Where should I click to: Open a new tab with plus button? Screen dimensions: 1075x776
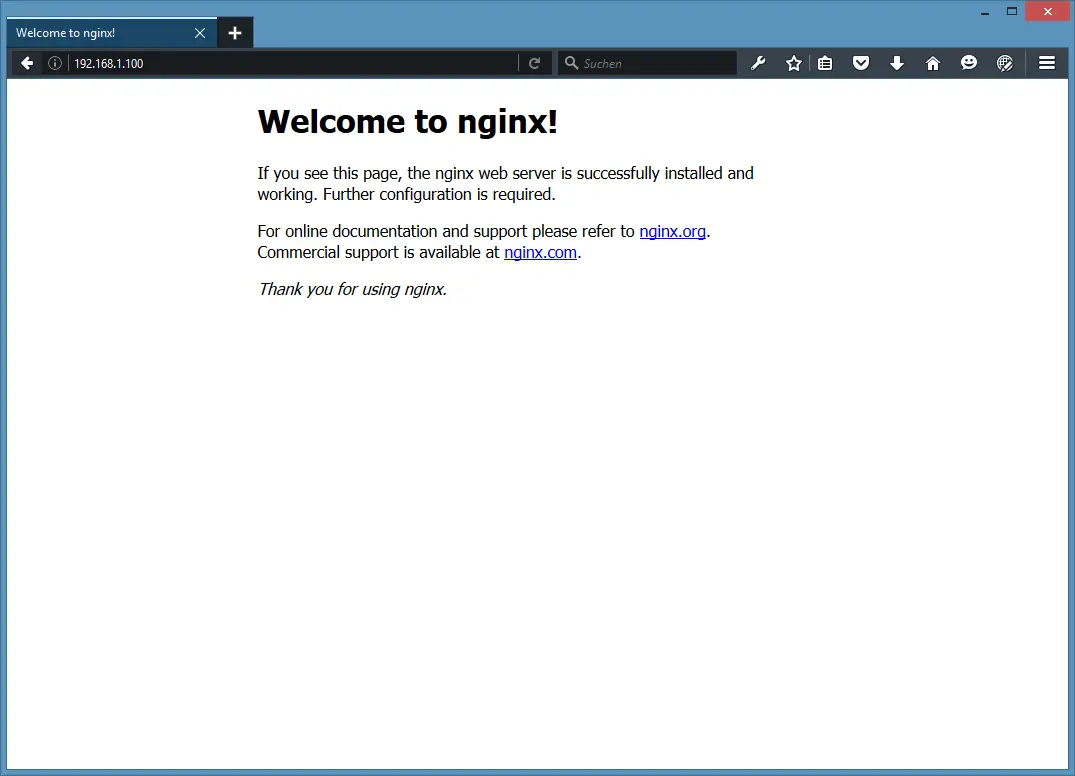tap(235, 33)
